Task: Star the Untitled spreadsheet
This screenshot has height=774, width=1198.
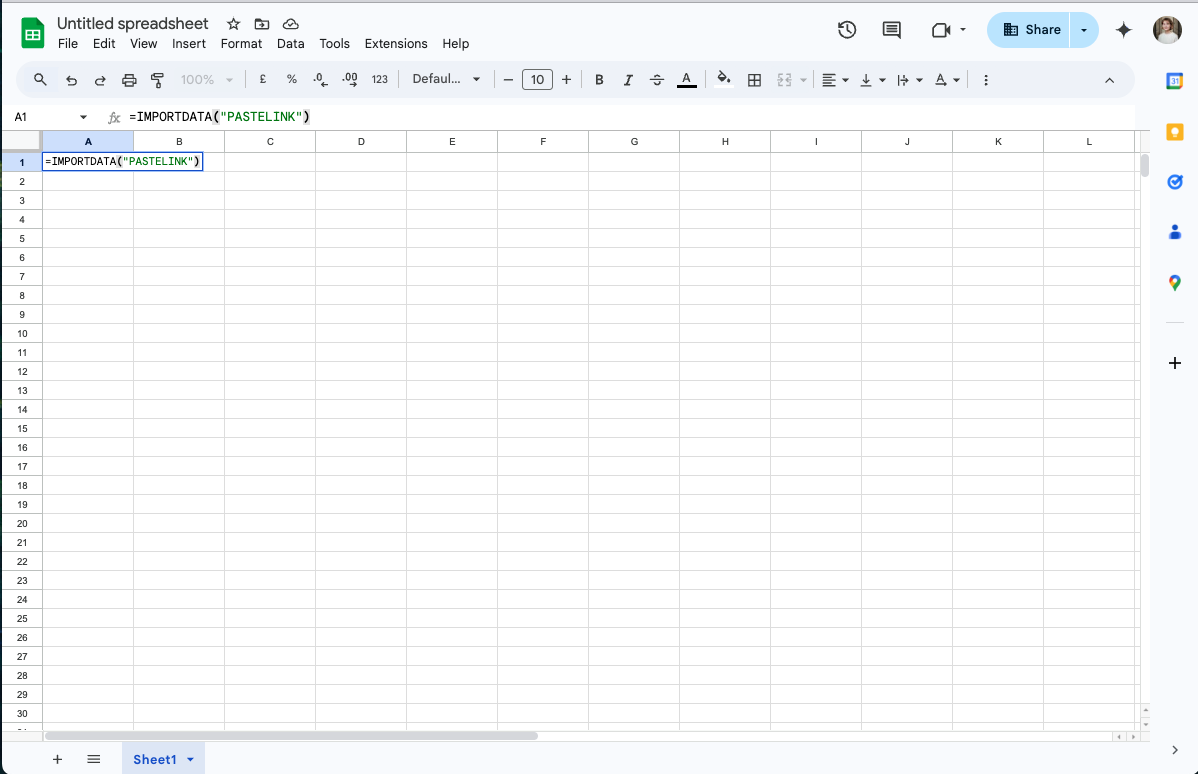Action: (x=234, y=24)
